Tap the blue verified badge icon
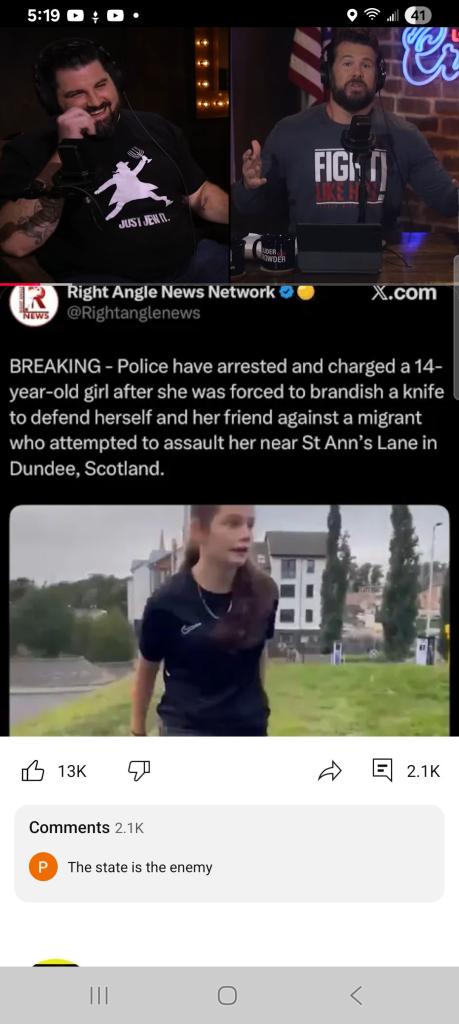Screen dimensions: 459x1024 [286, 293]
